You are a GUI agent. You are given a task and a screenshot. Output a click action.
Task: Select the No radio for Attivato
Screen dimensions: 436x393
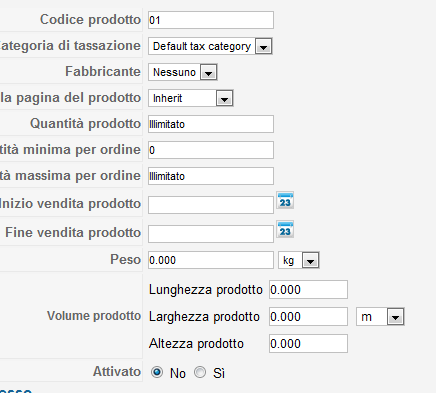(157, 372)
